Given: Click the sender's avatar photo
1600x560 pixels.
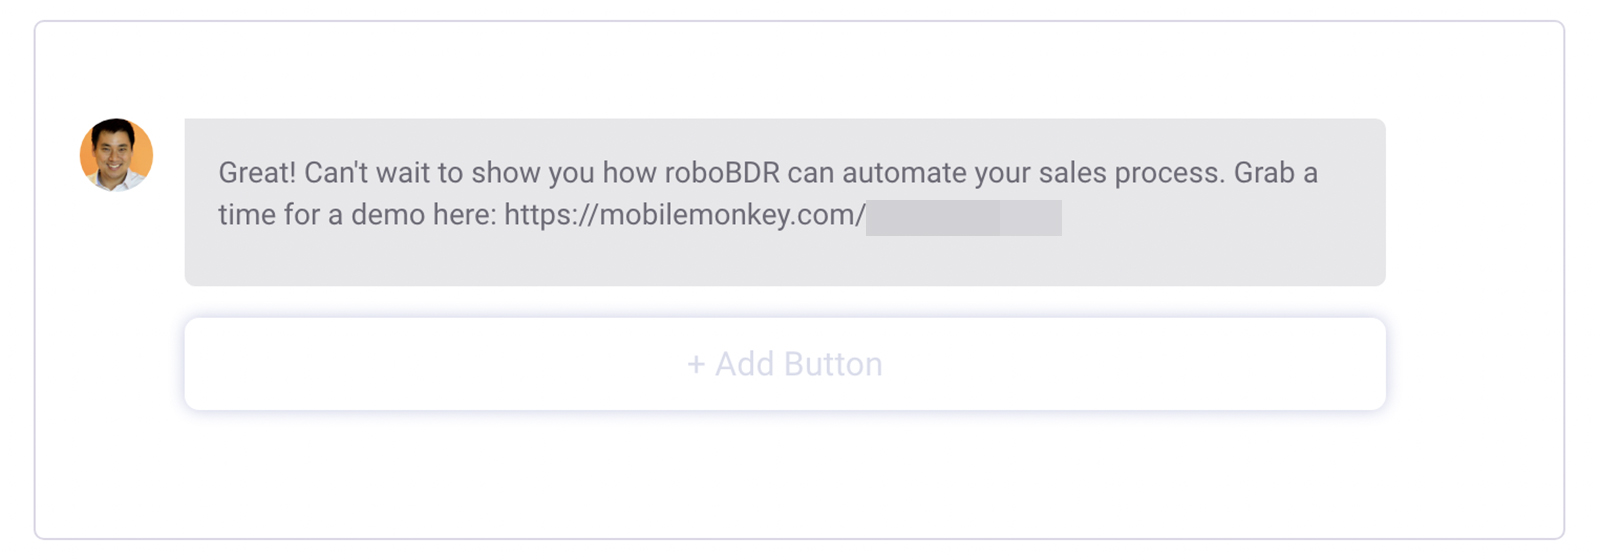Looking at the screenshot, I should 116,155.
